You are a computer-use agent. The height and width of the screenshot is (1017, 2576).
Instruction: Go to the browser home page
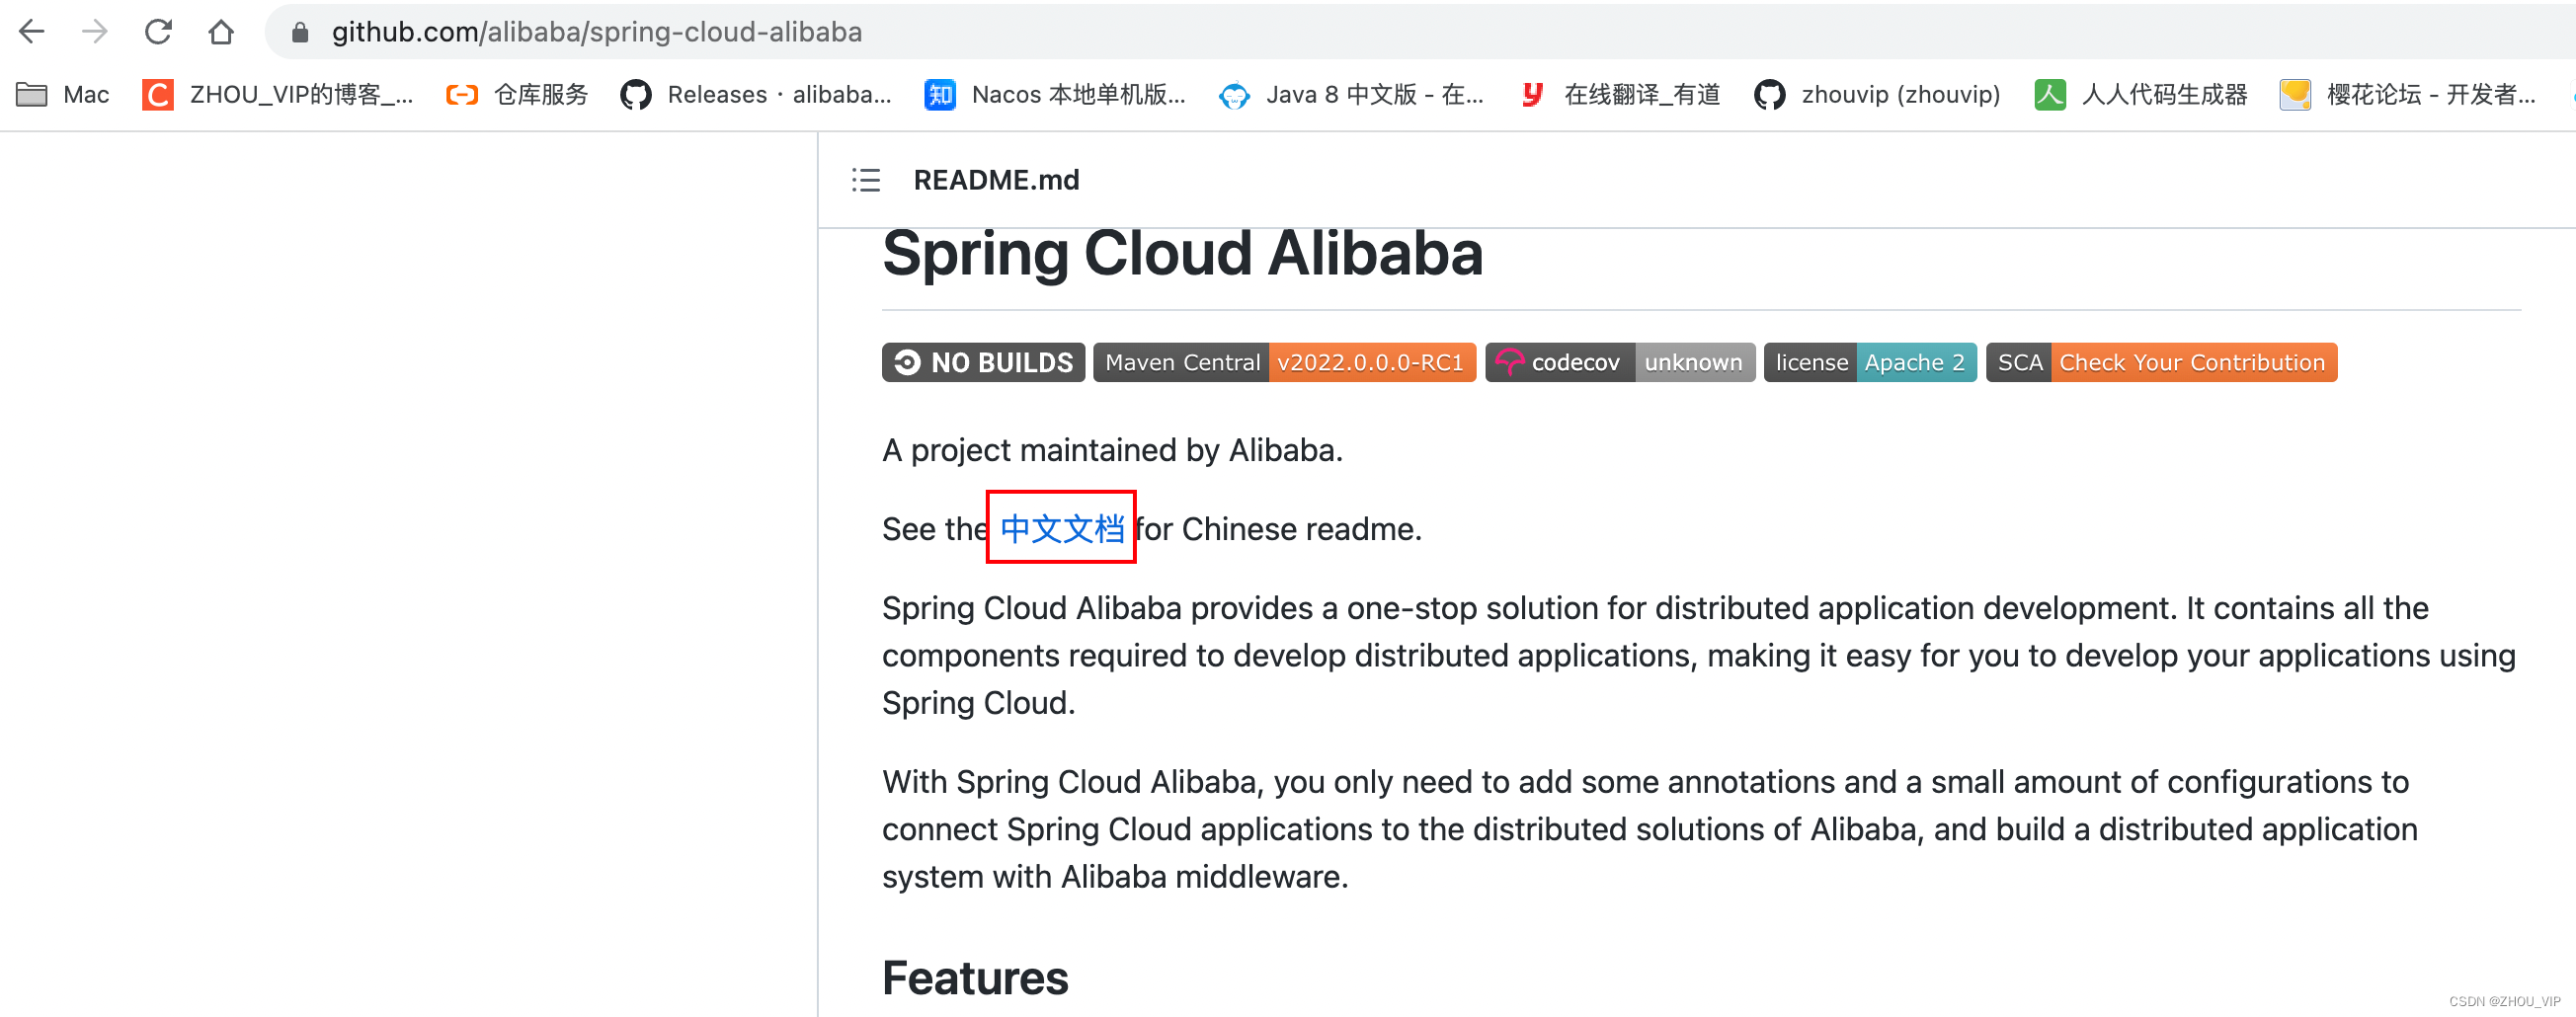[221, 32]
